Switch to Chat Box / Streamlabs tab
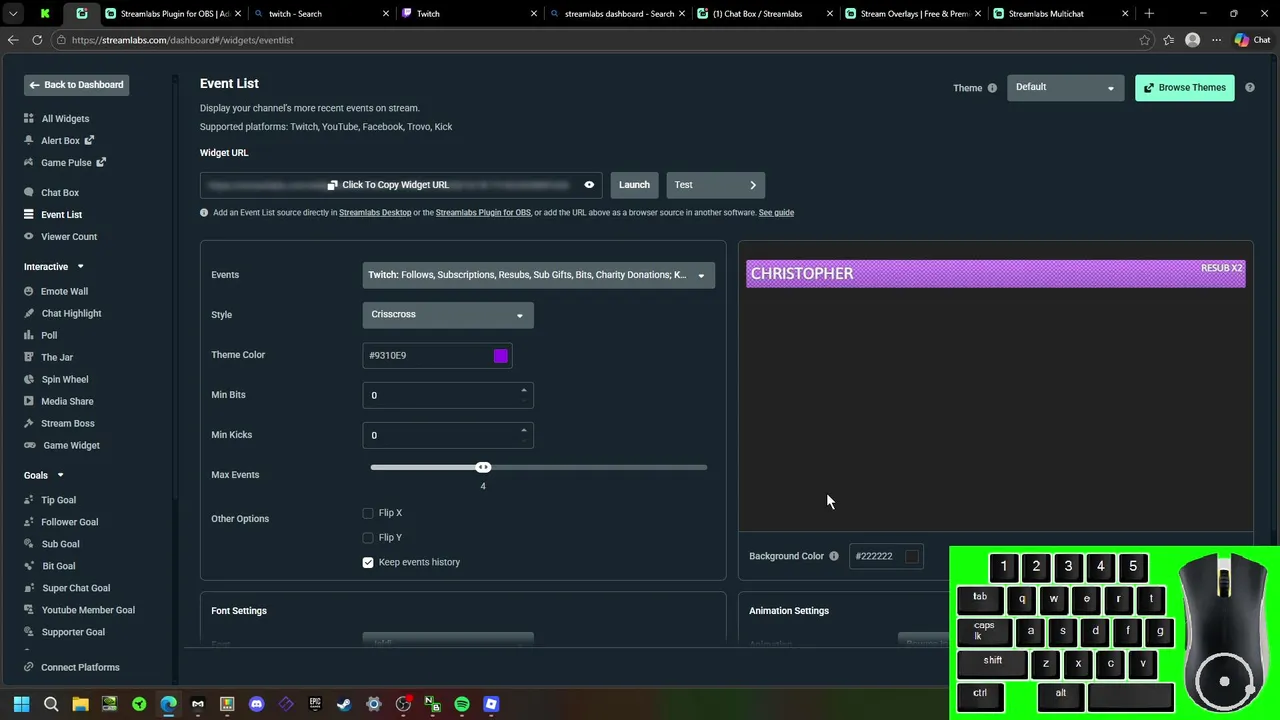Viewport: 1280px width, 720px height. [764, 14]
